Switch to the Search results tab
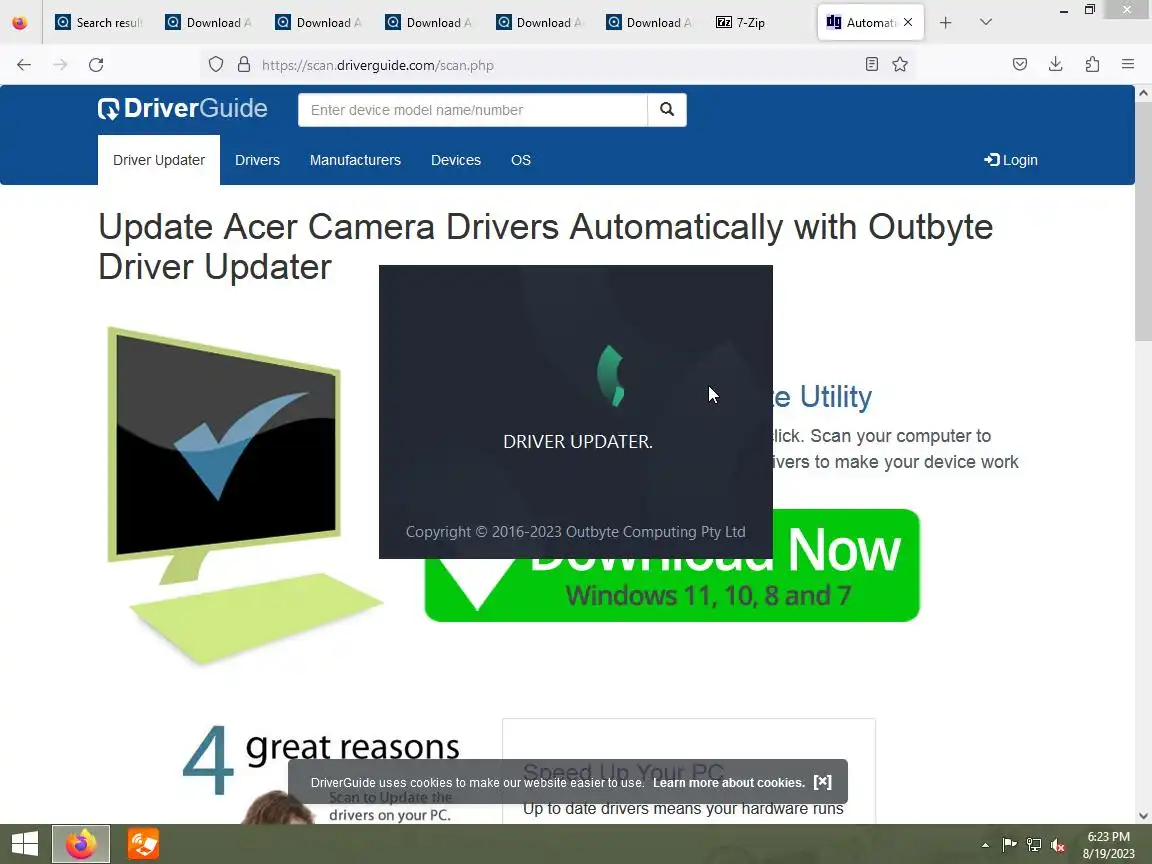 (98, 23)
